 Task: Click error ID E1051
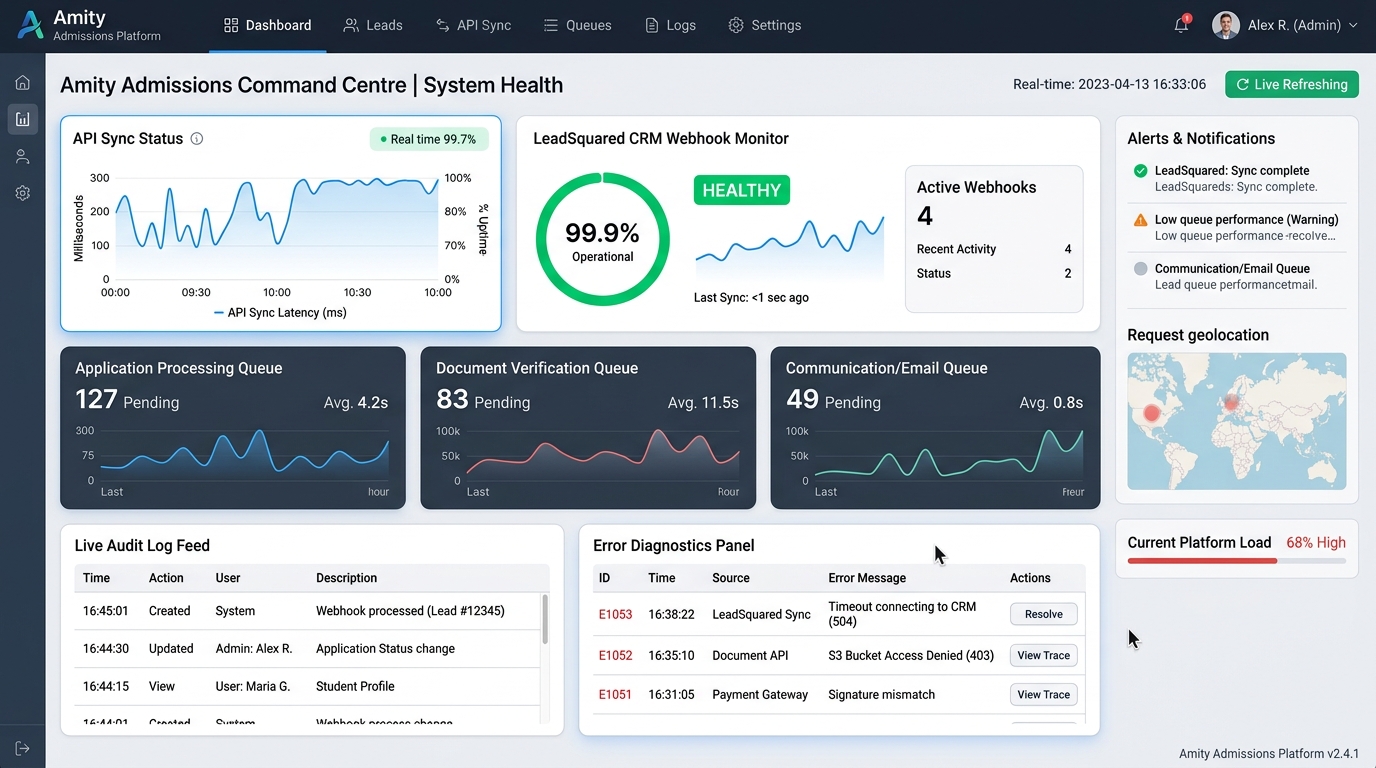tap(616, 695)
